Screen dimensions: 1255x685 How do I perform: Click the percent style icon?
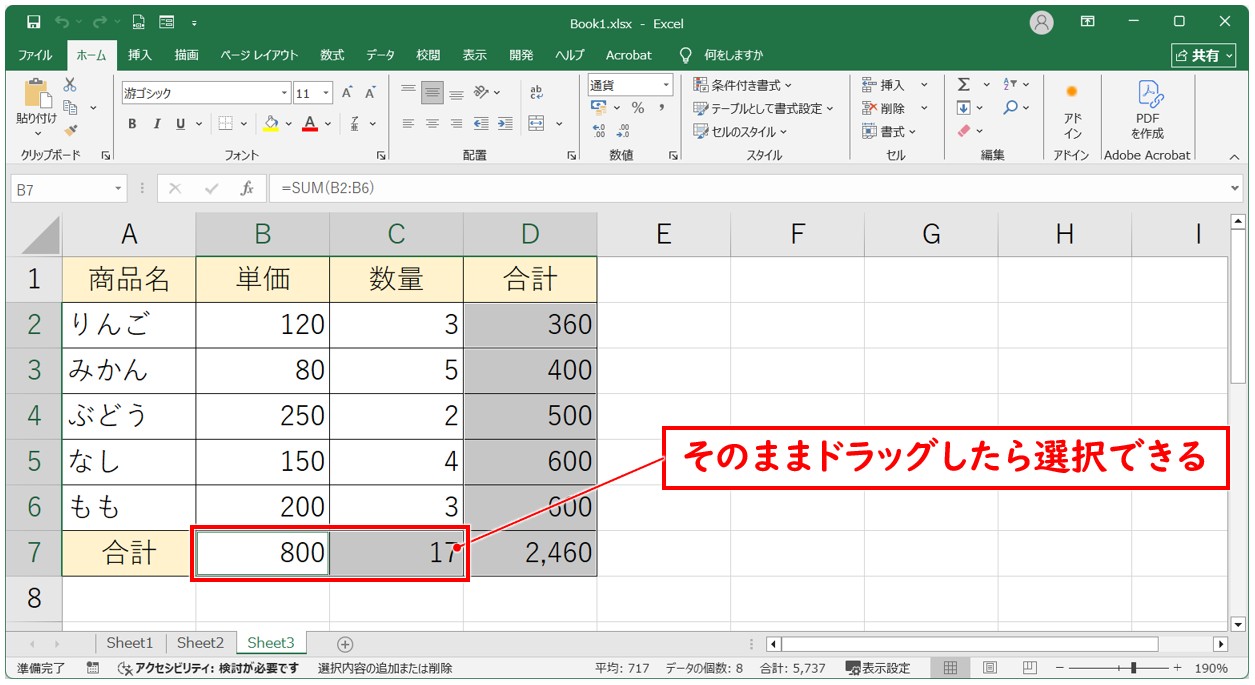[637, 108]
